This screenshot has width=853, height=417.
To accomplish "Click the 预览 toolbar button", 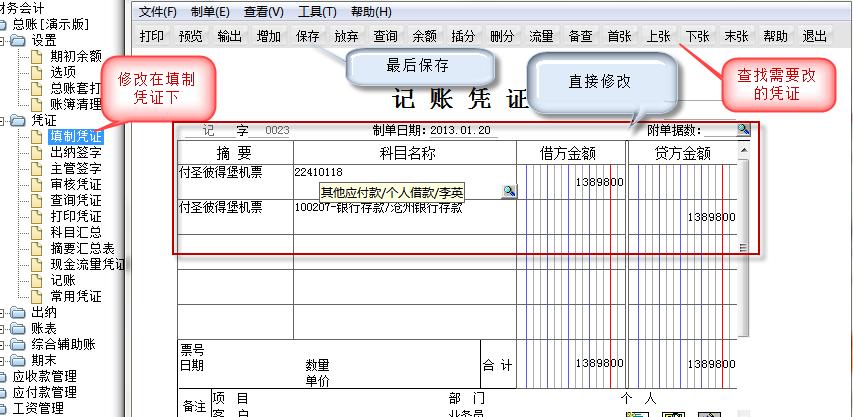I will click(190, 36).
